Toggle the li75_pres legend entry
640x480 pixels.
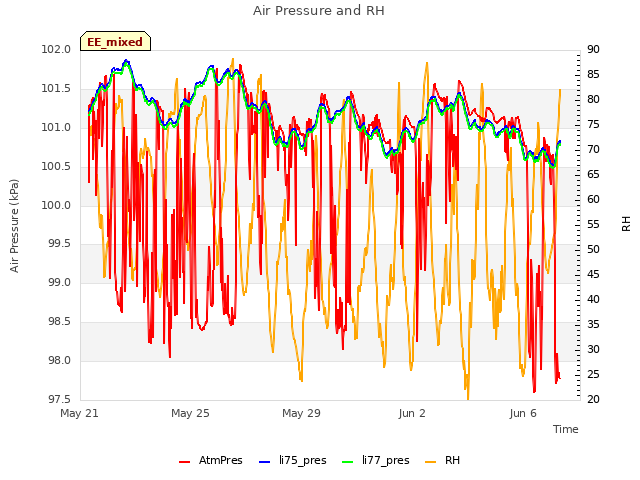click(x=293, y=460)
